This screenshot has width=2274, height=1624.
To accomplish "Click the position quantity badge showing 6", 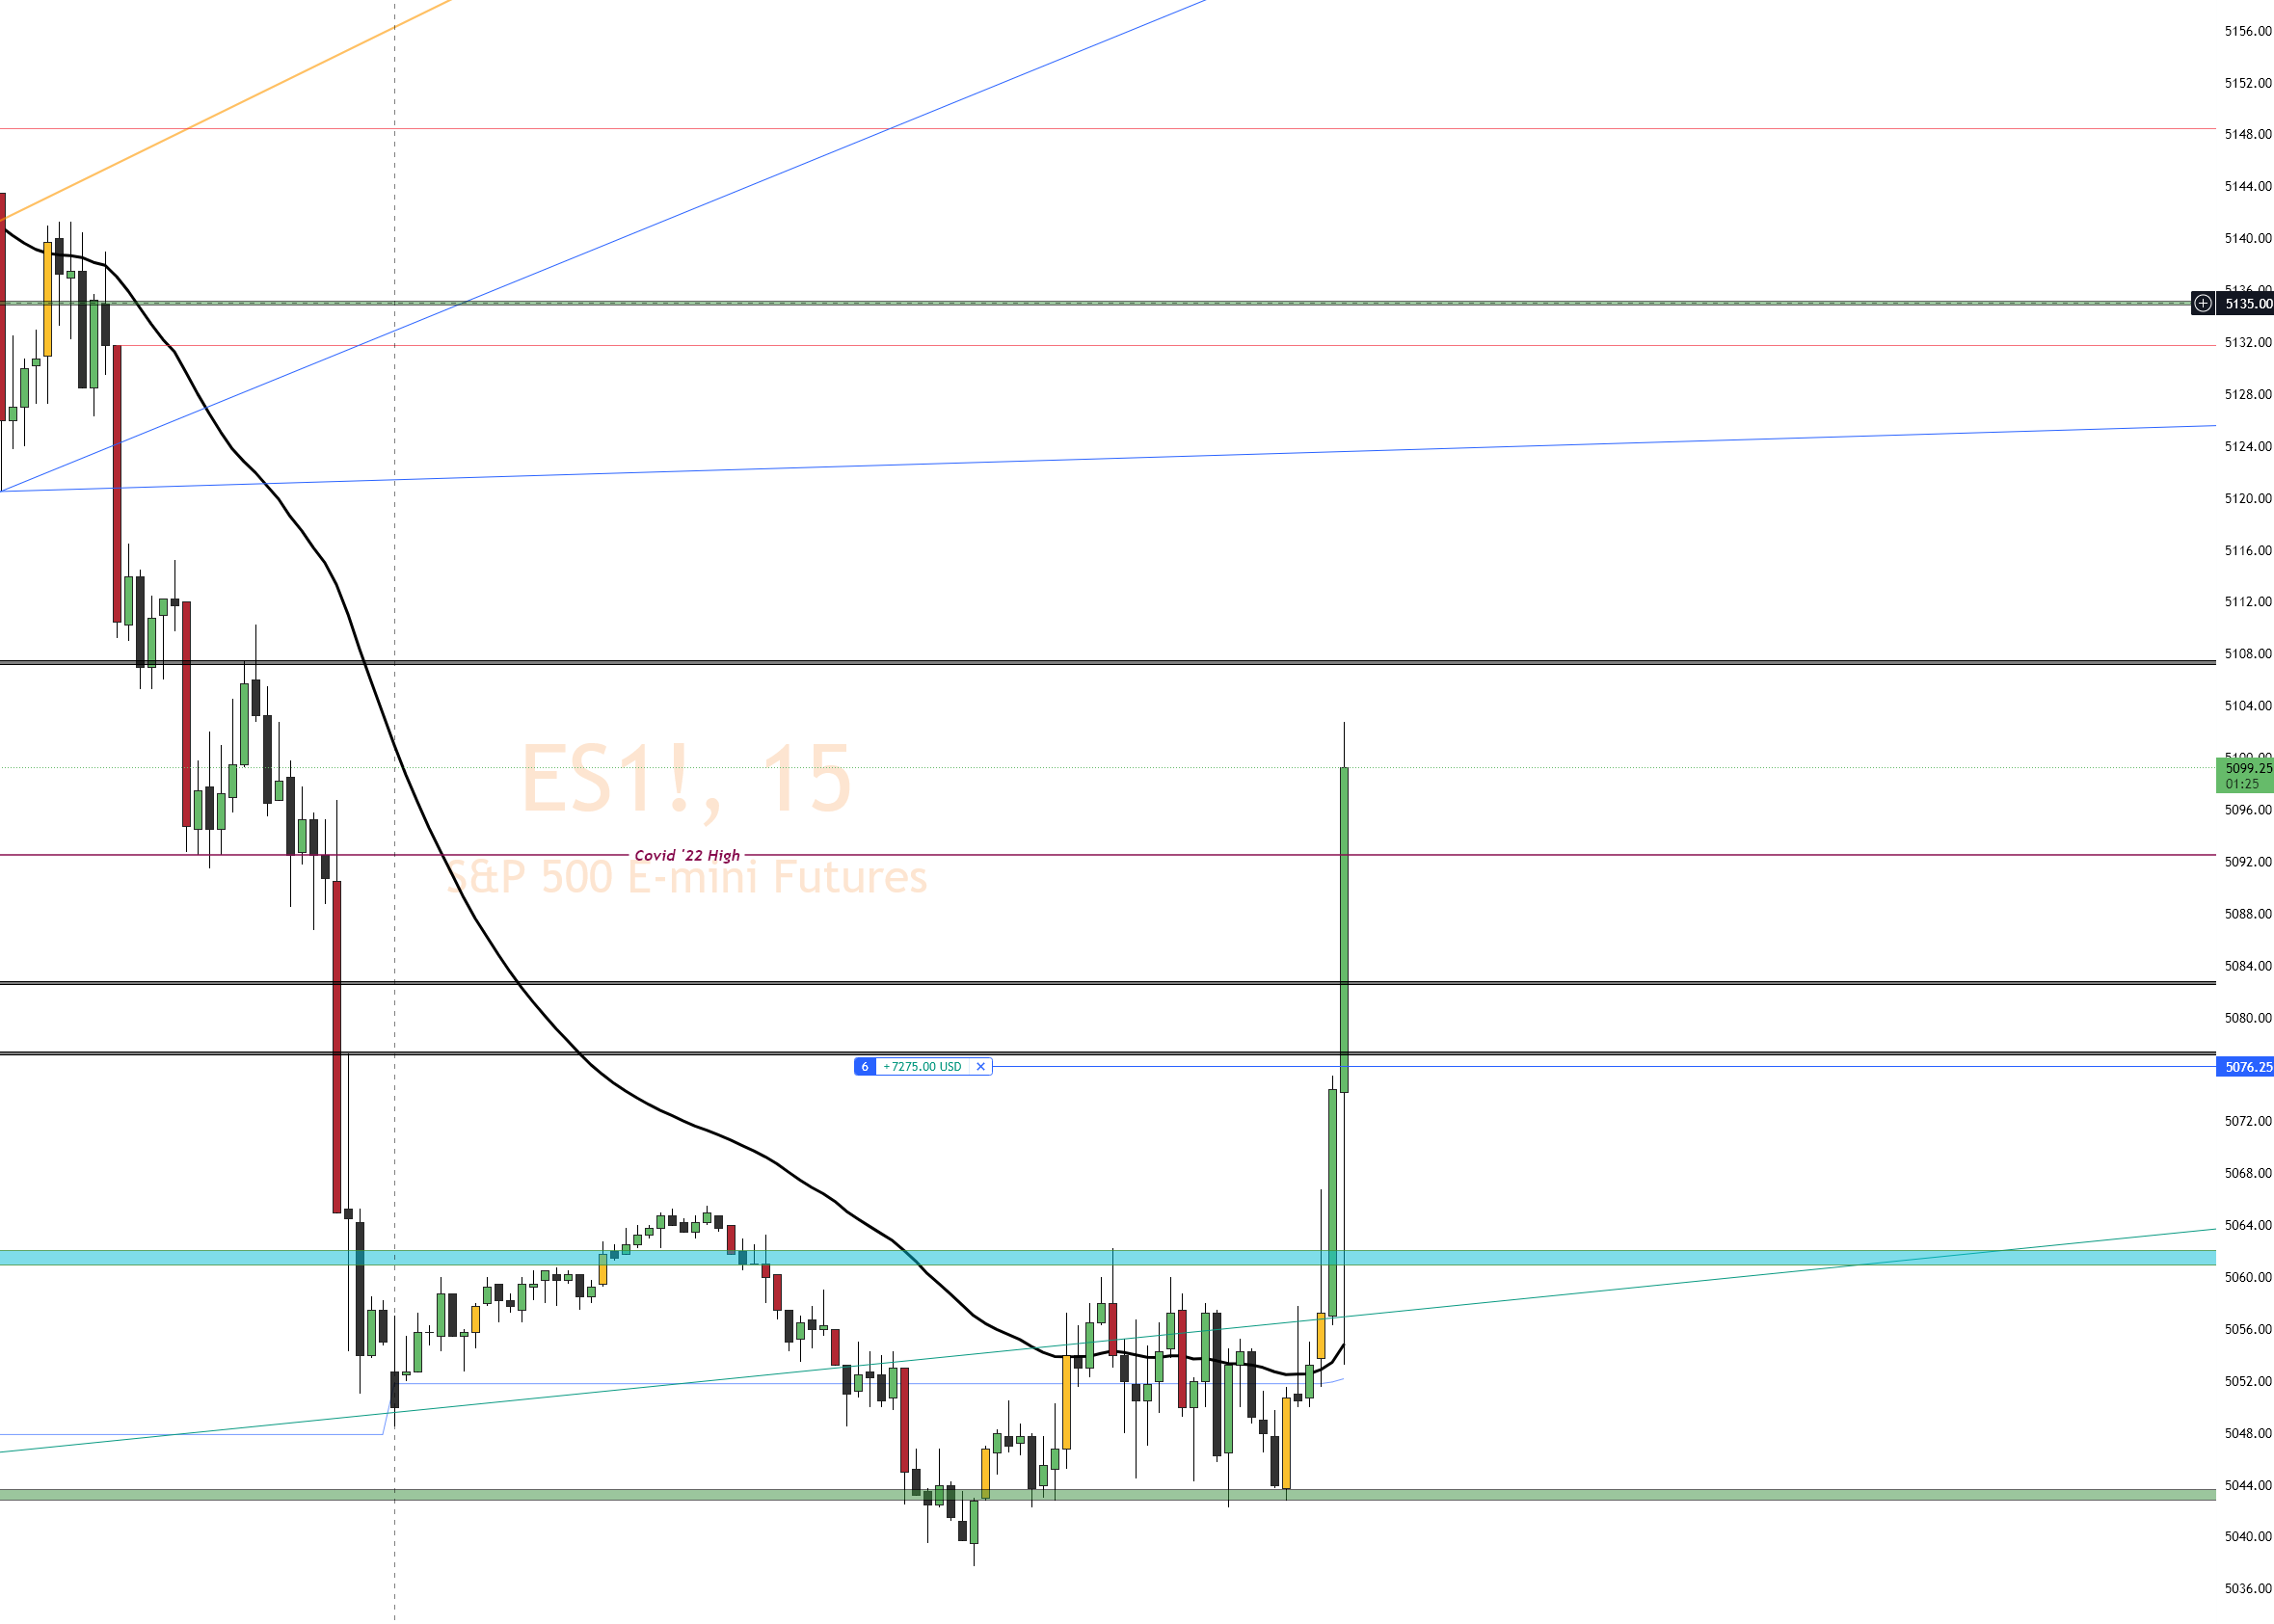I will (865, 1067).
